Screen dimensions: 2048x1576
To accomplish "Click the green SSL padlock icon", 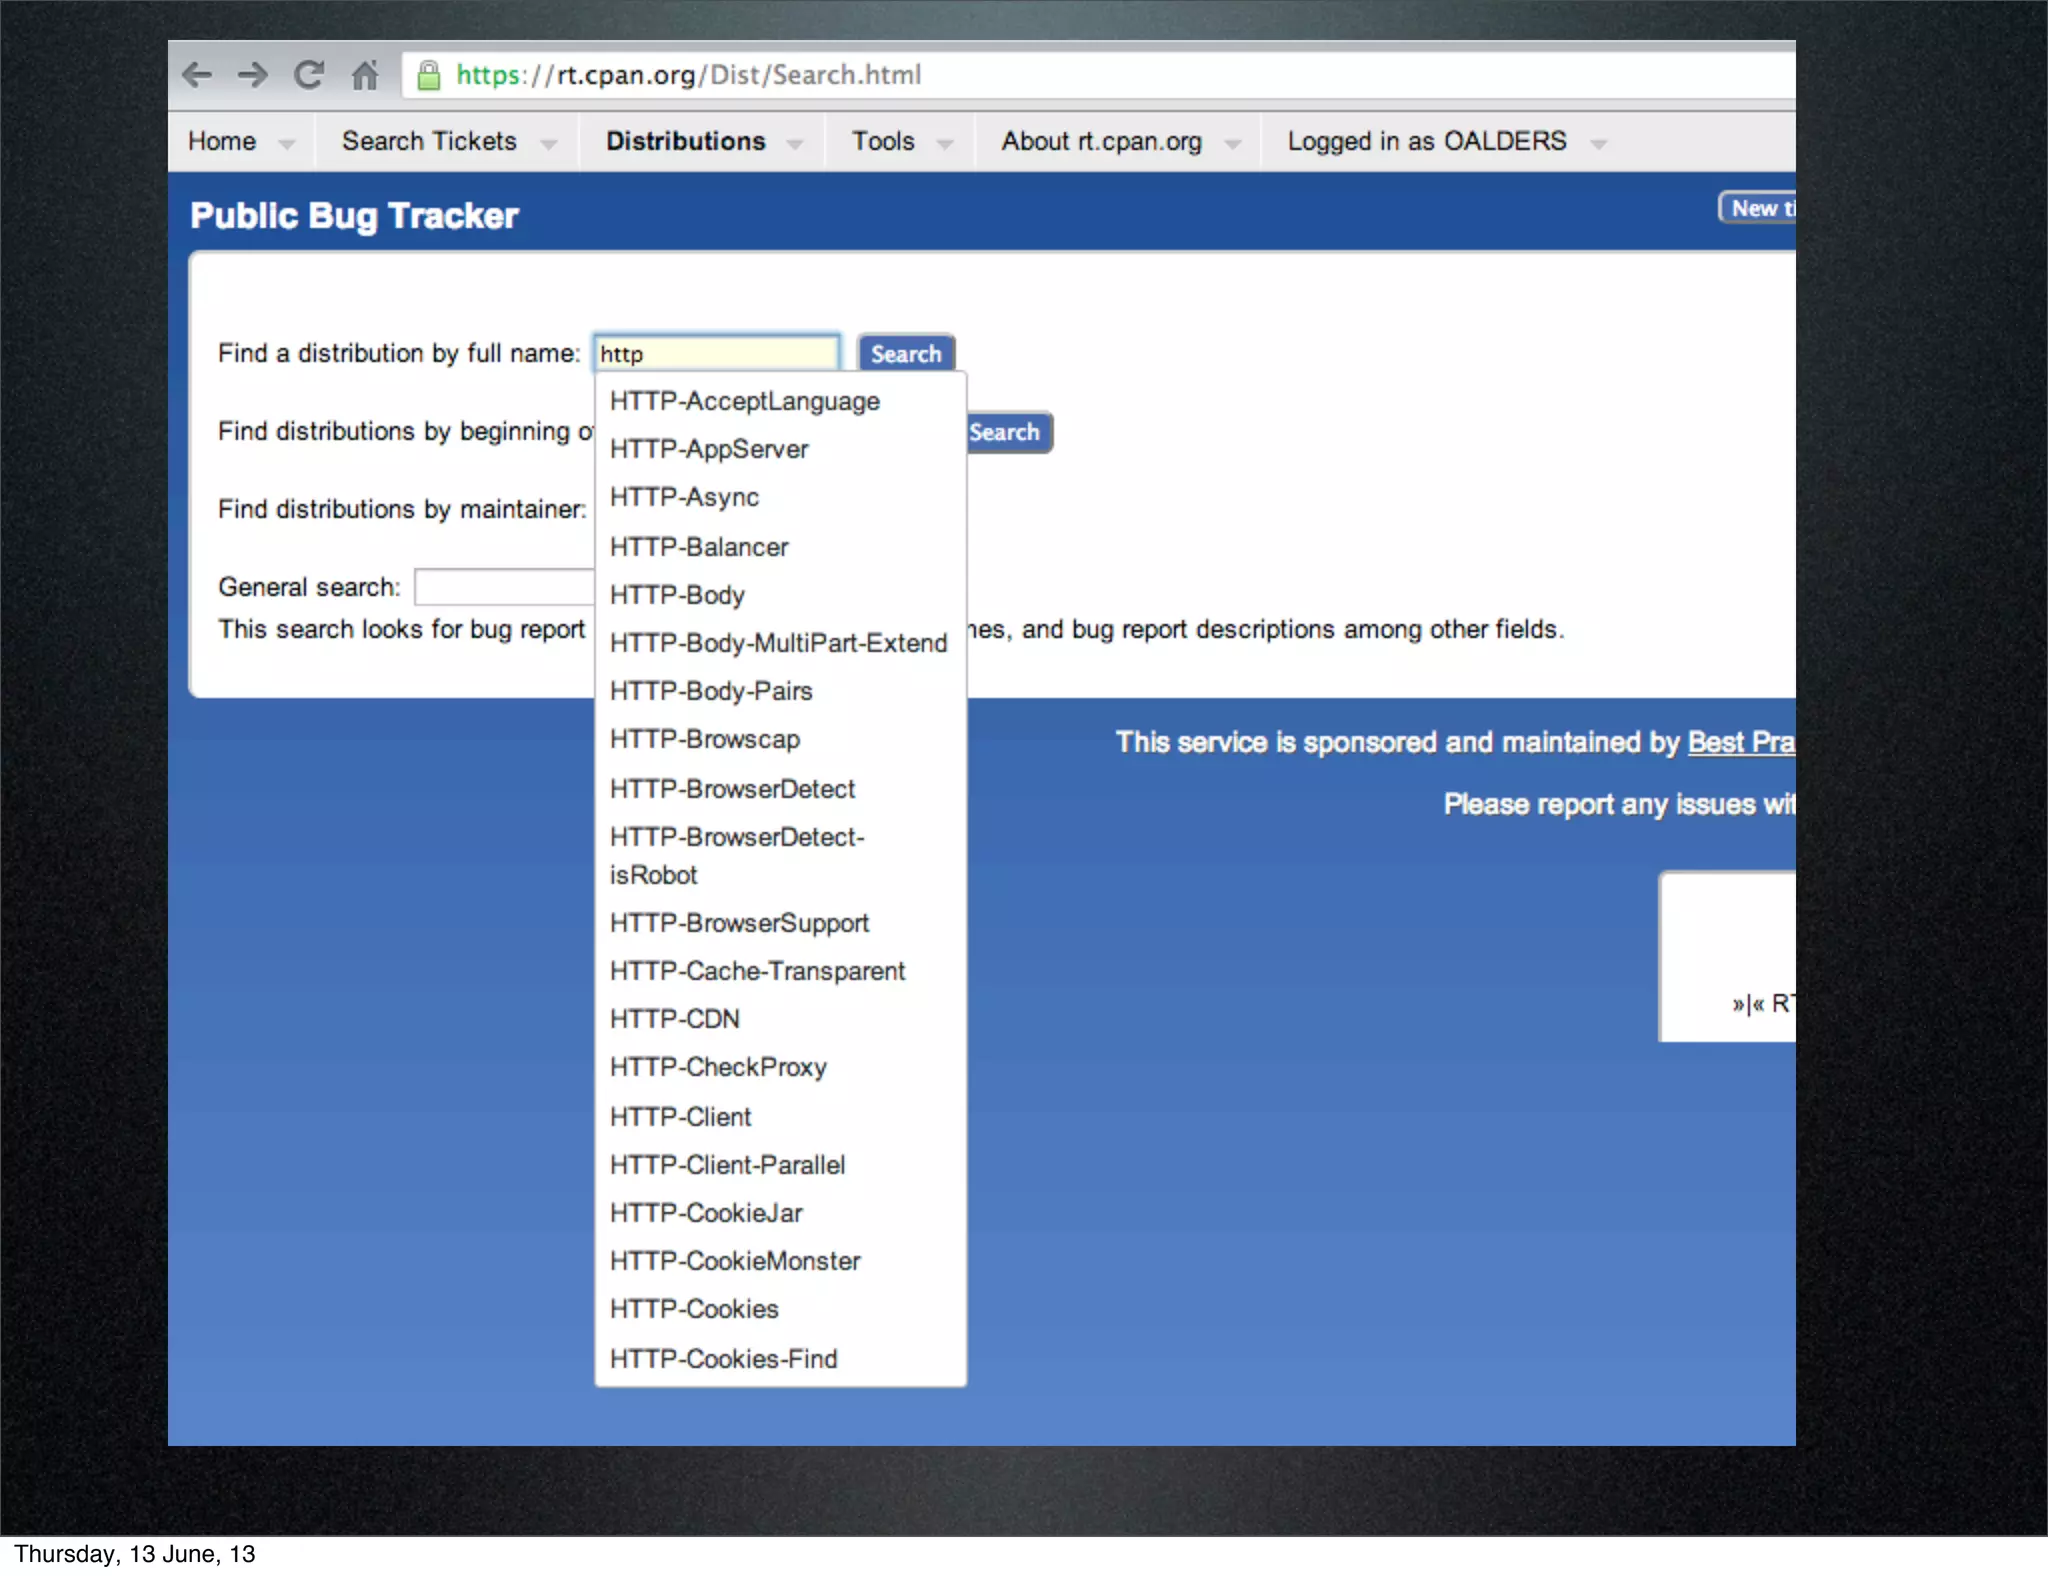I will pyautogui.click(x=429, y=75).
